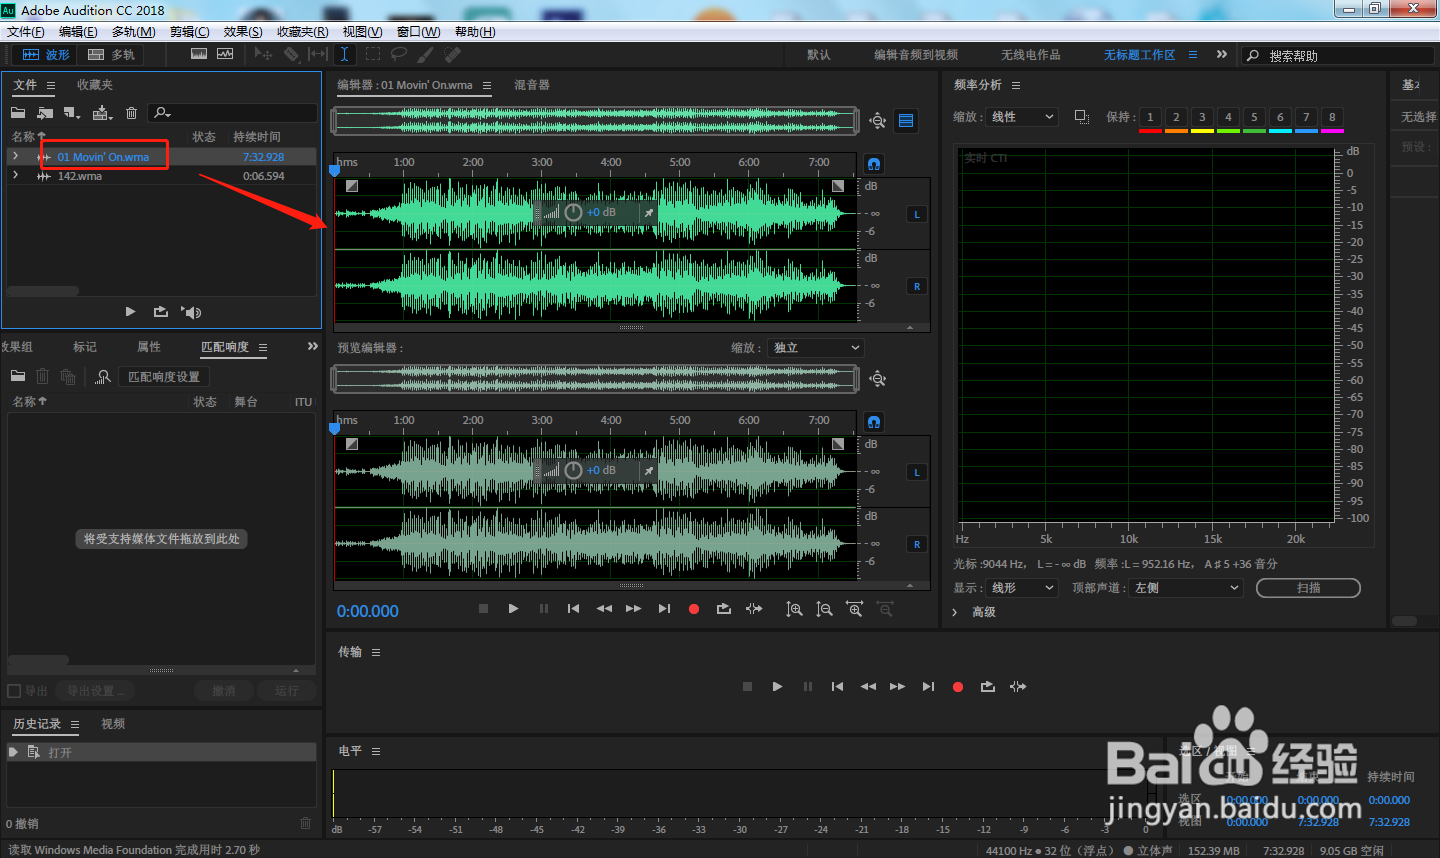Switch to Multitrack (多轨) editor view
The width and height of the screenshot is (1440, 858).
click(112, 55)
